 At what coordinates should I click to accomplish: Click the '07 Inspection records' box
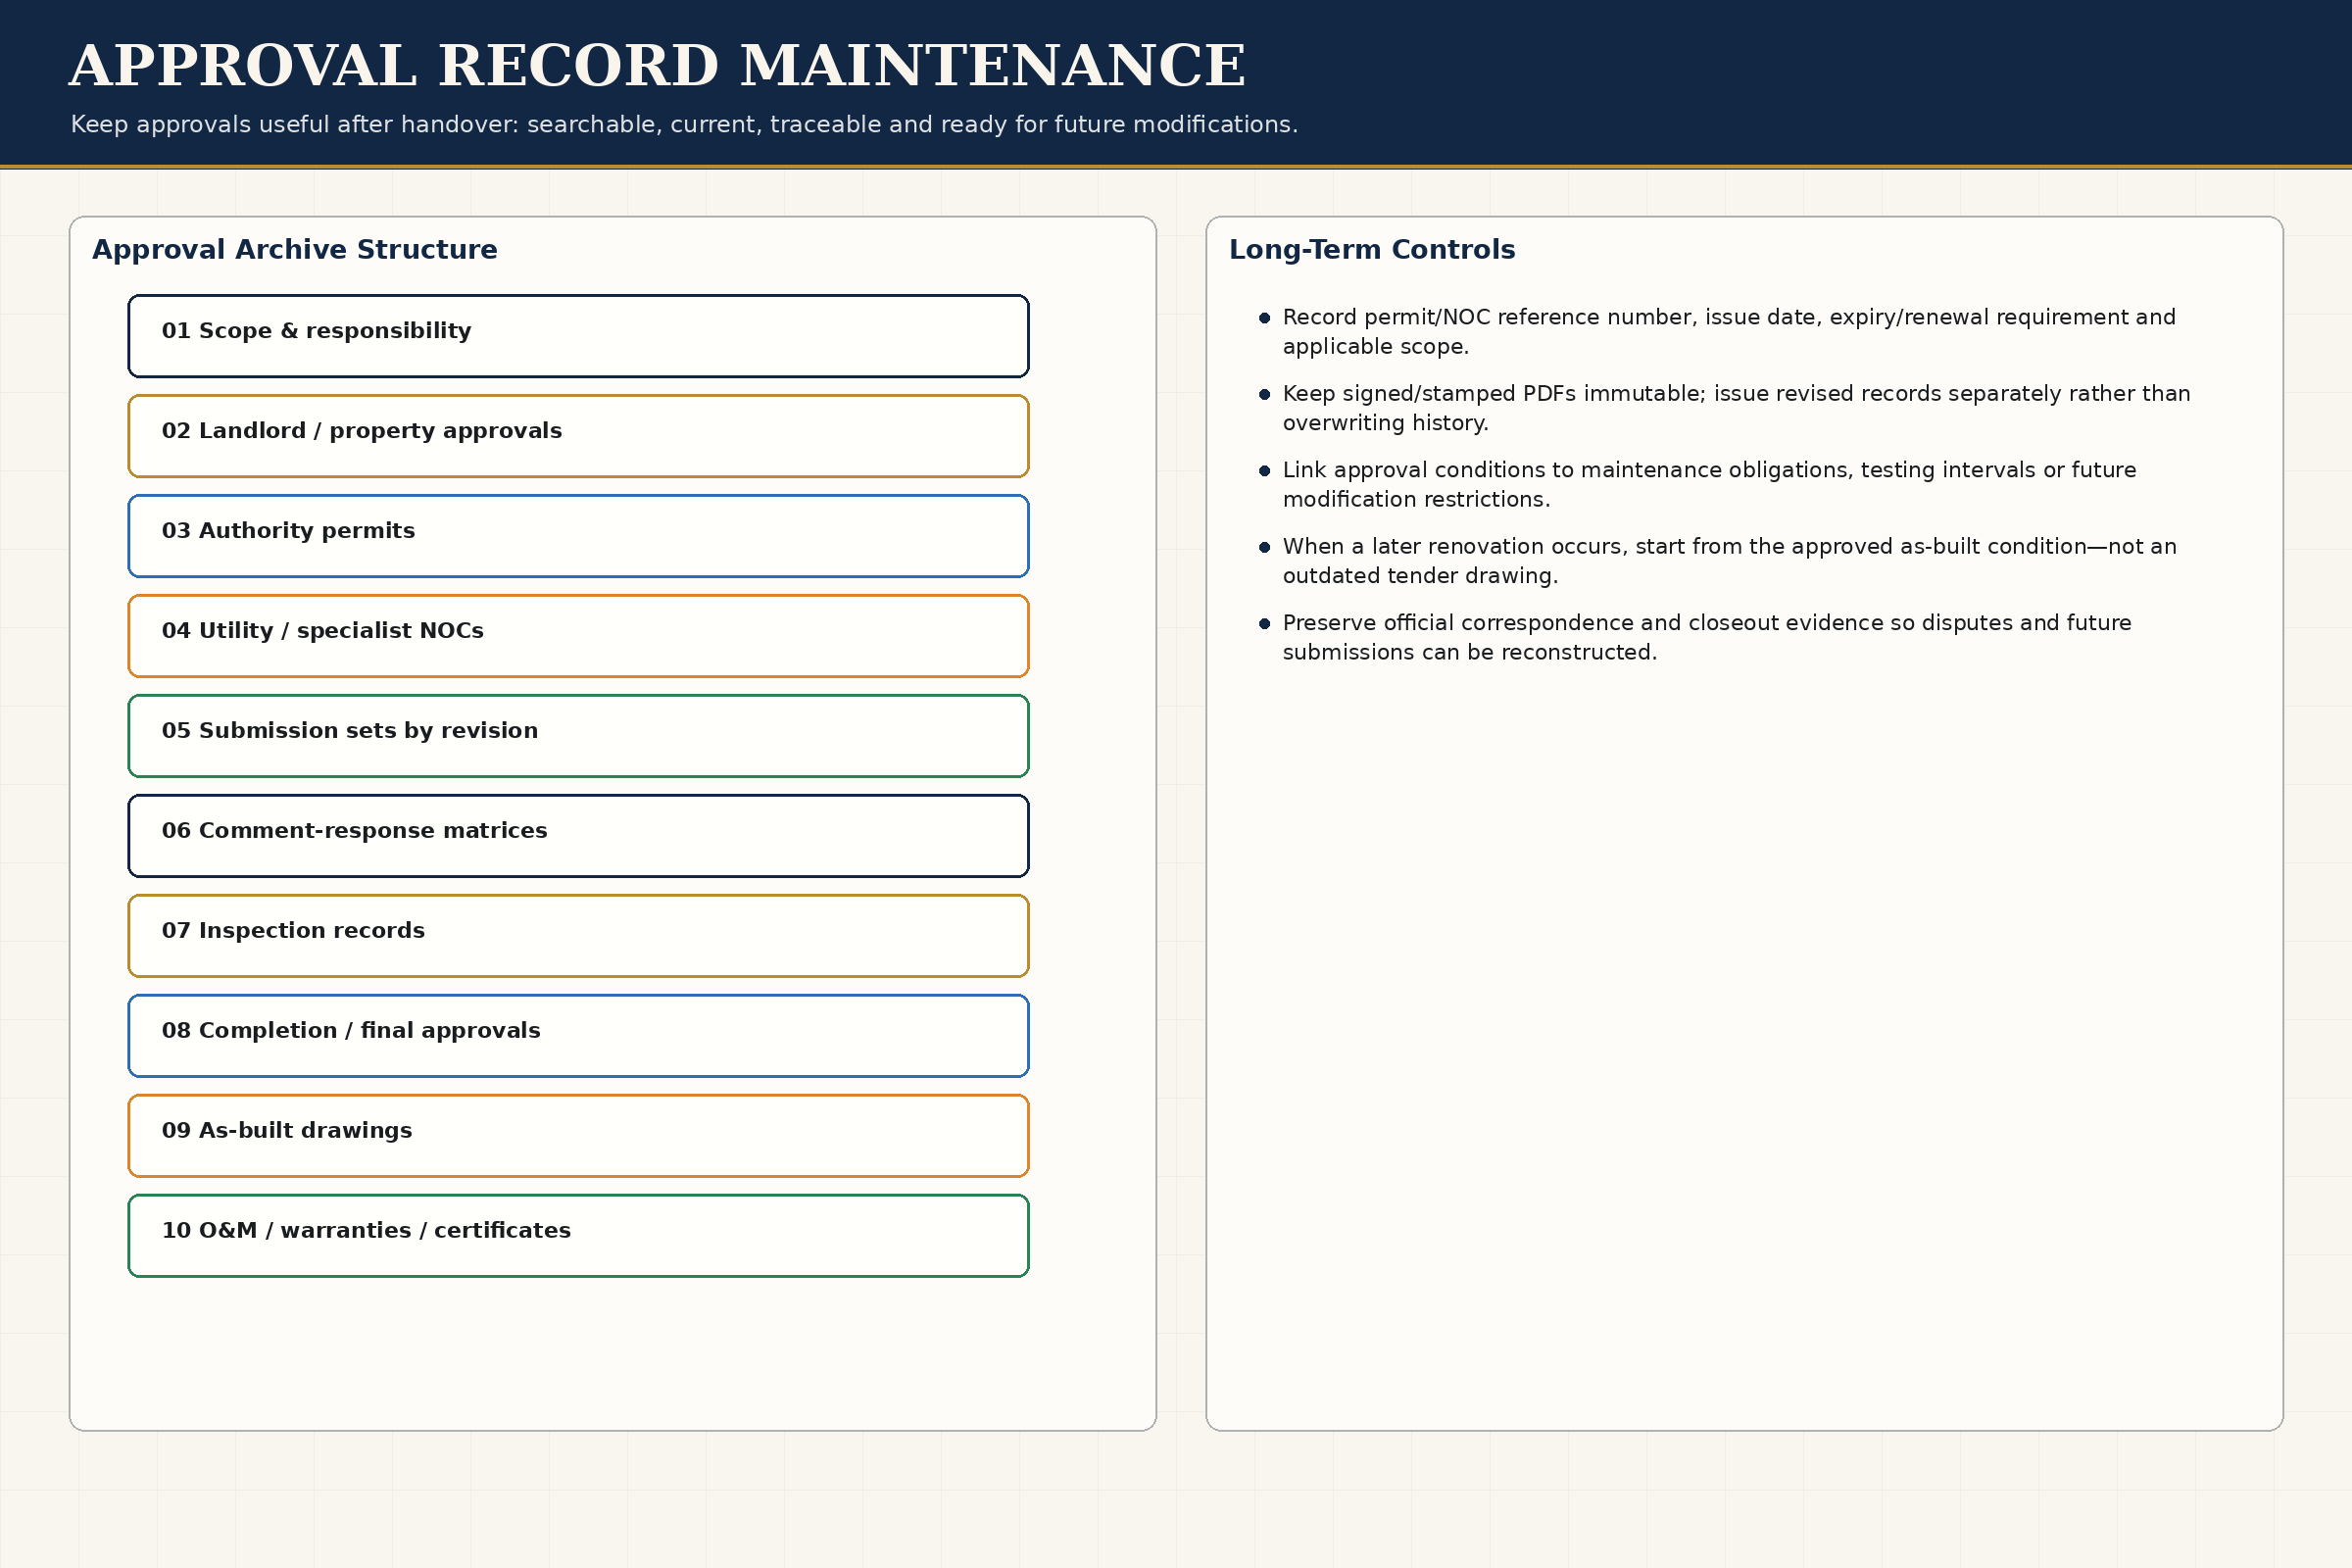pyautogui.click(x=578, y=936)
